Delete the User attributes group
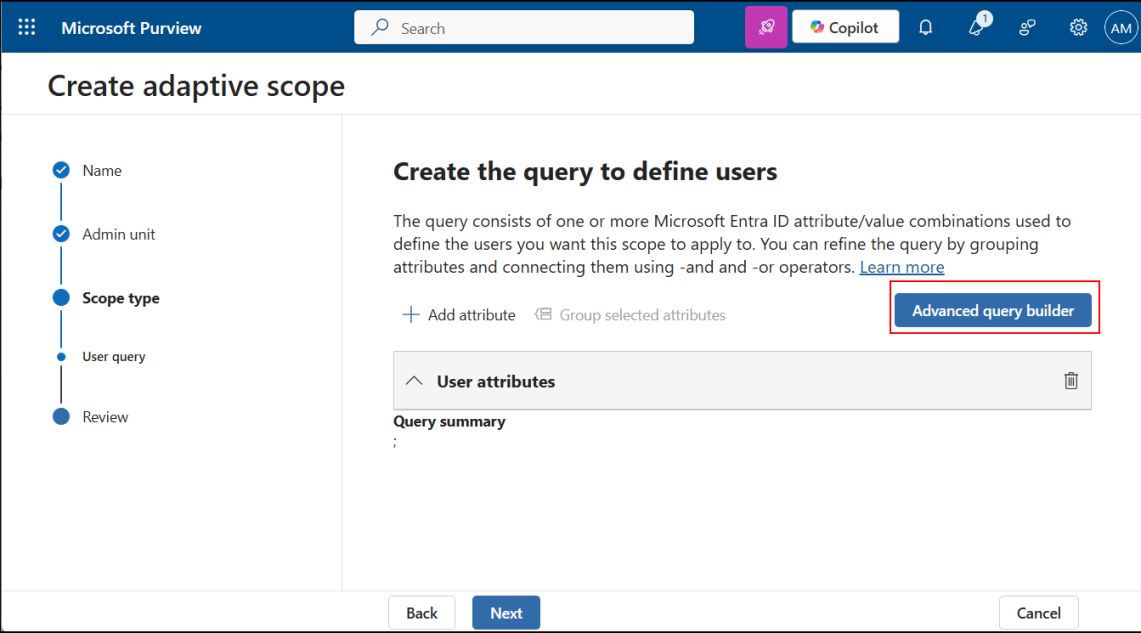Viewport: 1141px width, 633px height. tap(1071, 381)
